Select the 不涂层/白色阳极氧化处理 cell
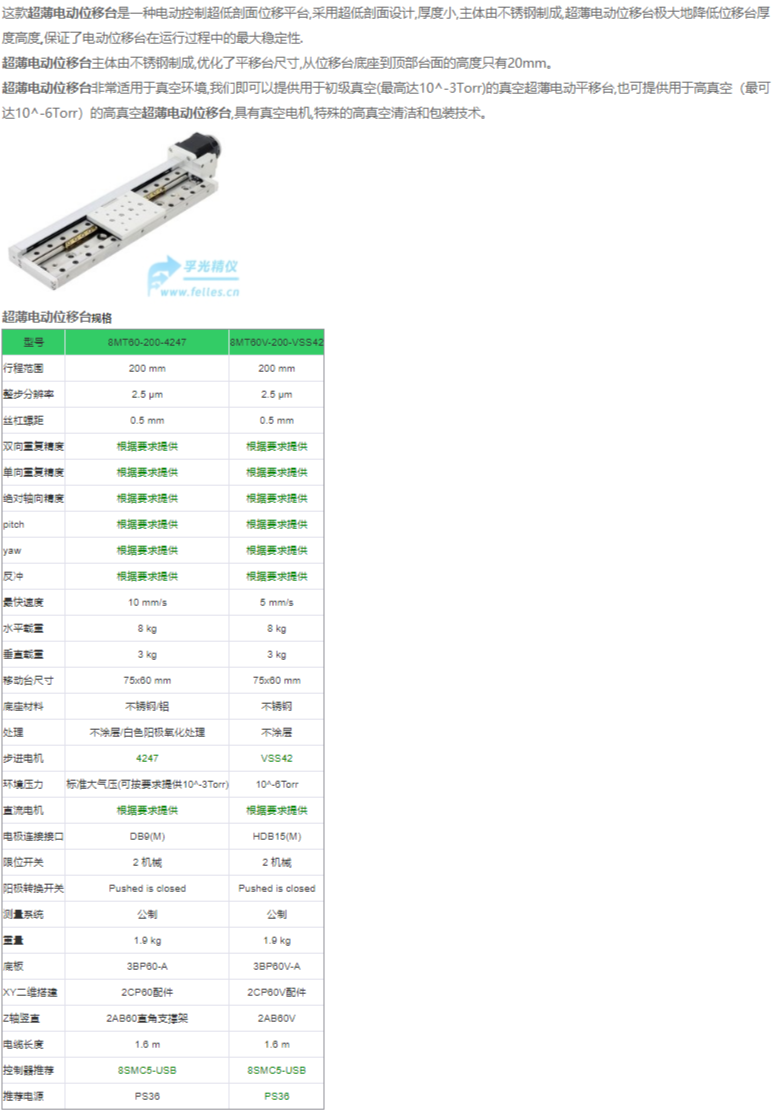 tap(147, 732)
